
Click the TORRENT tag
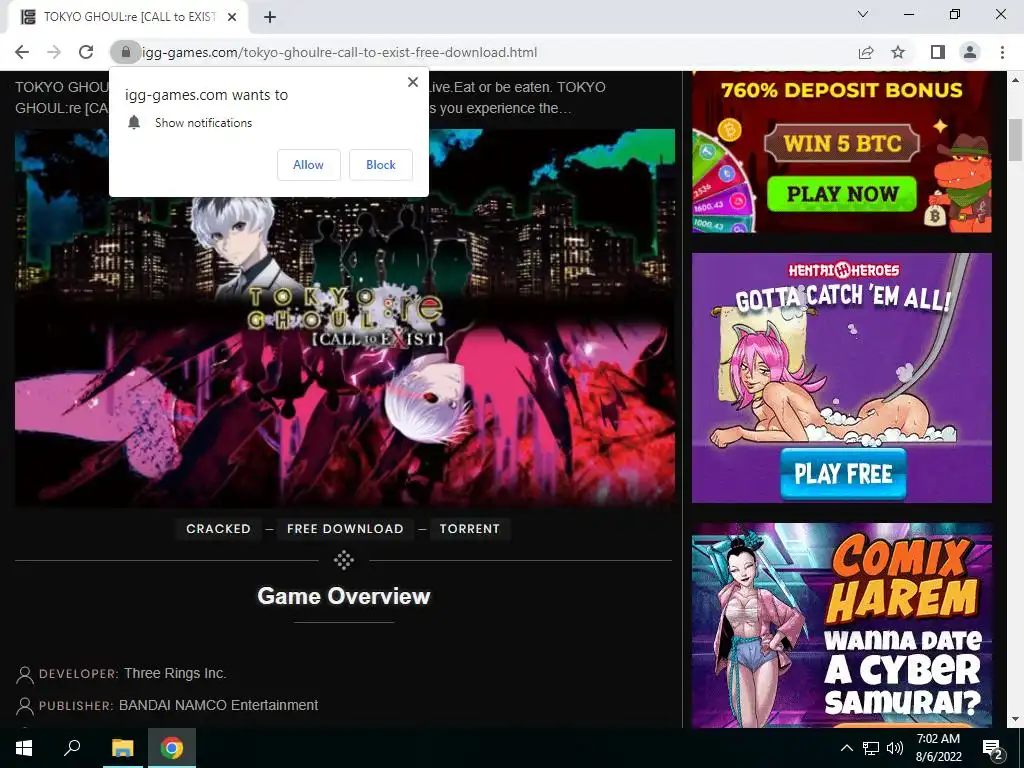[x=470, y=529]
